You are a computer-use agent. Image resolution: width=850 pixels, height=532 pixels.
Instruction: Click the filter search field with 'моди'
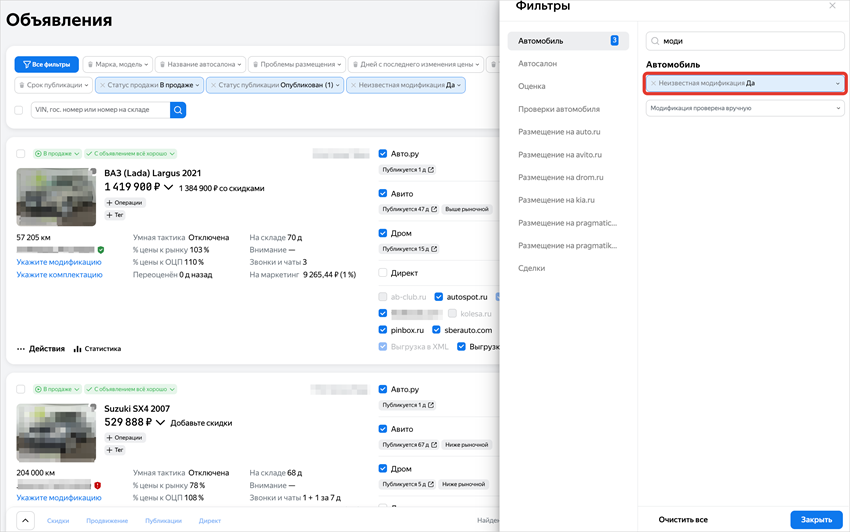click(745, 41)
